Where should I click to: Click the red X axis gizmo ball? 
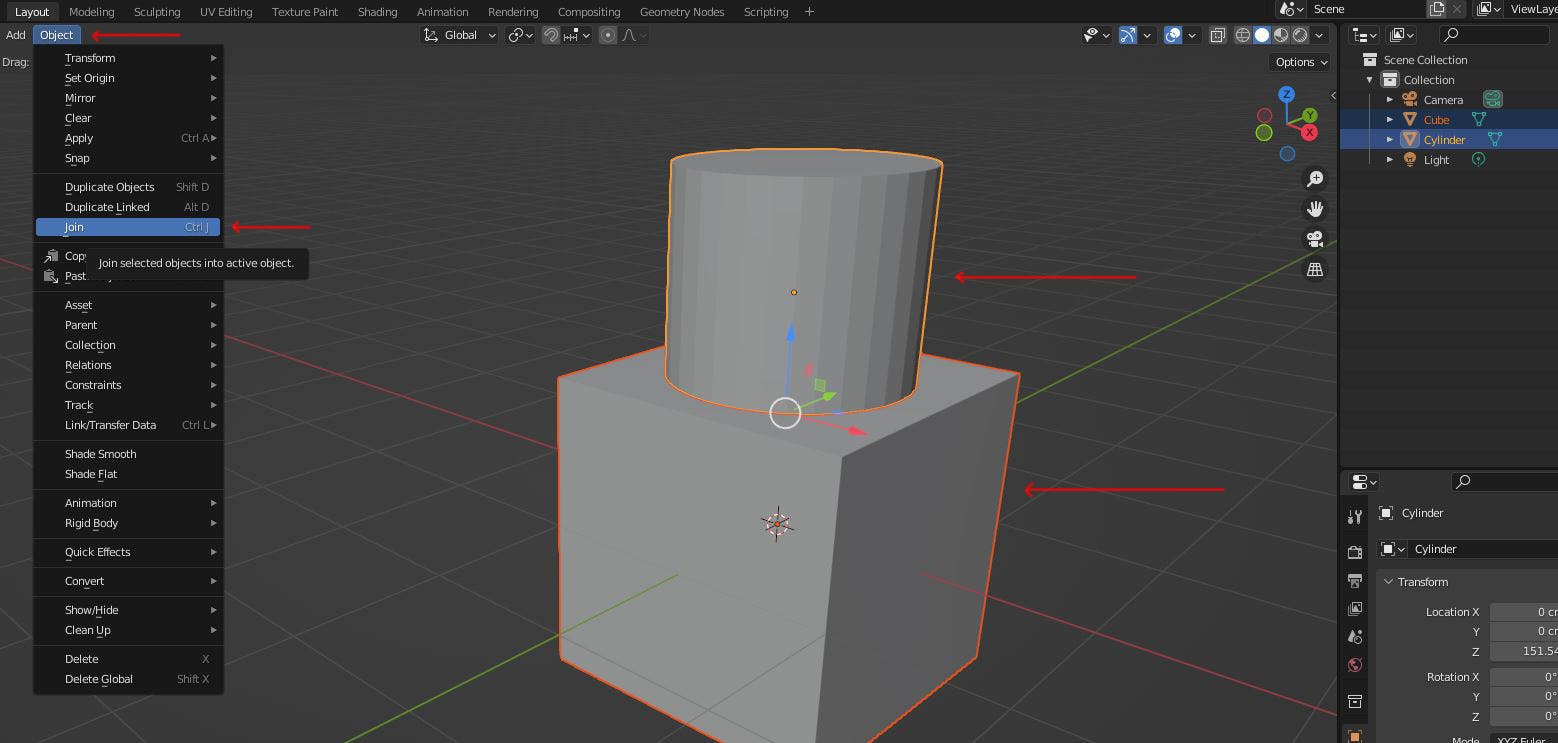pos(1309,132)
